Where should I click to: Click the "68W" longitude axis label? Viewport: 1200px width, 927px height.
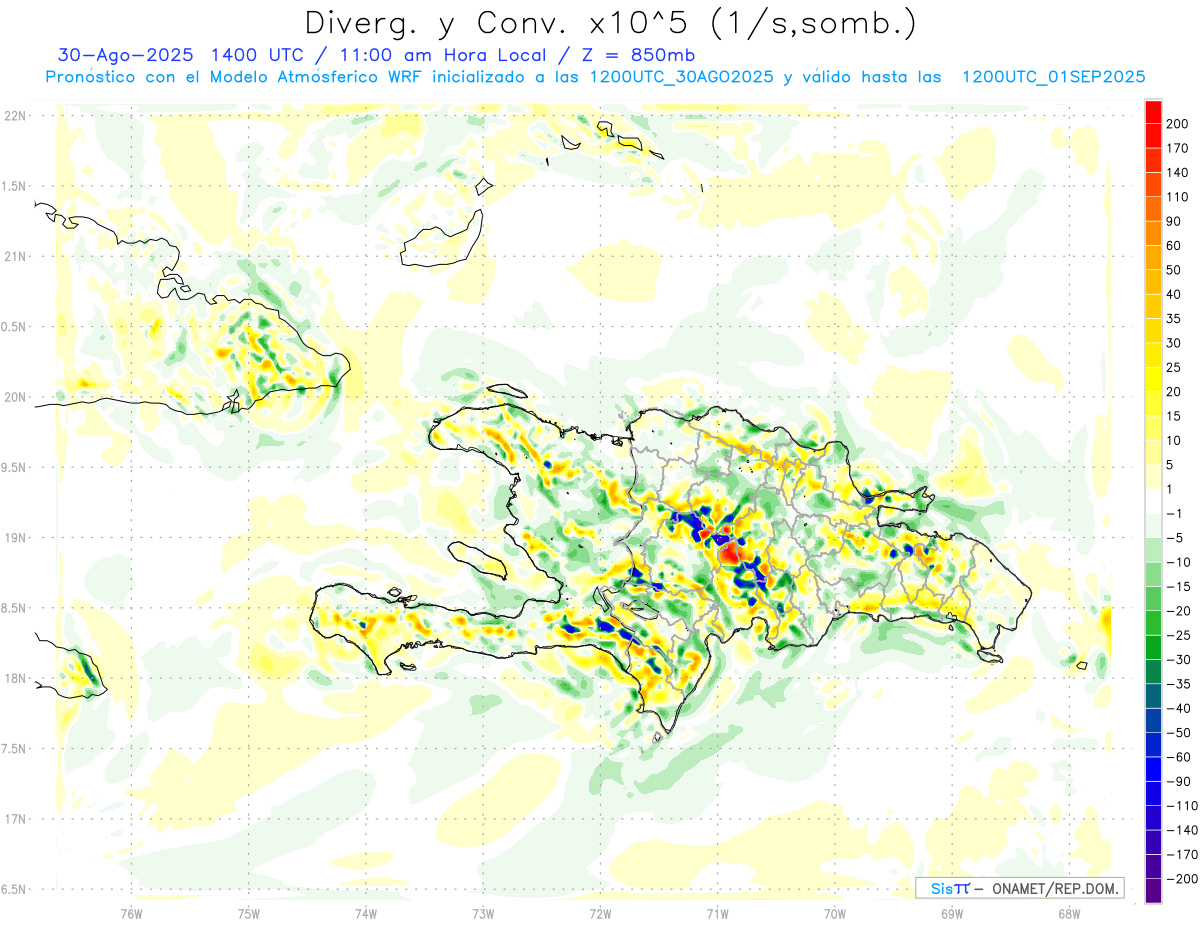[1069, 913]
